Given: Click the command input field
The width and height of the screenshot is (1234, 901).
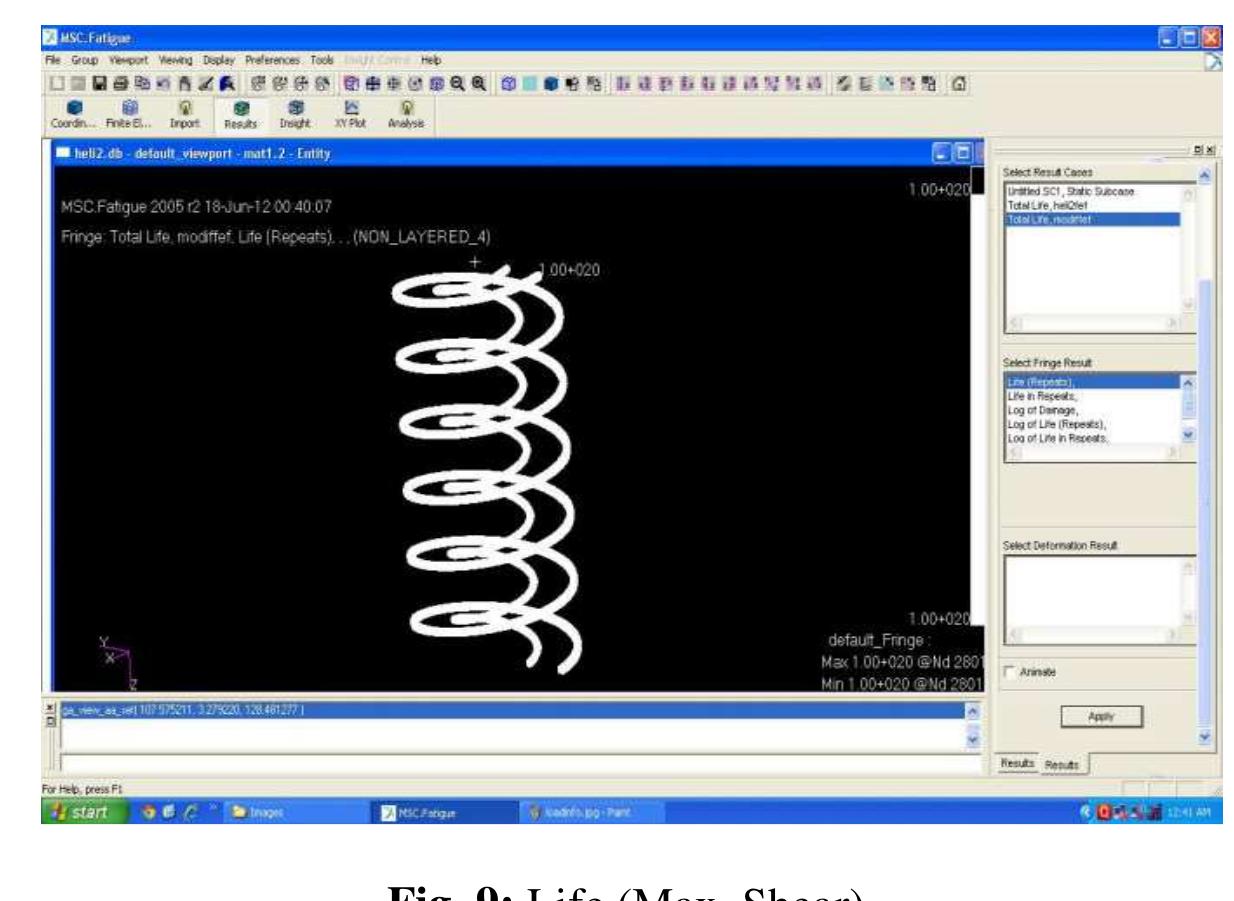Looking at the screenshot, I should [520, 762].
